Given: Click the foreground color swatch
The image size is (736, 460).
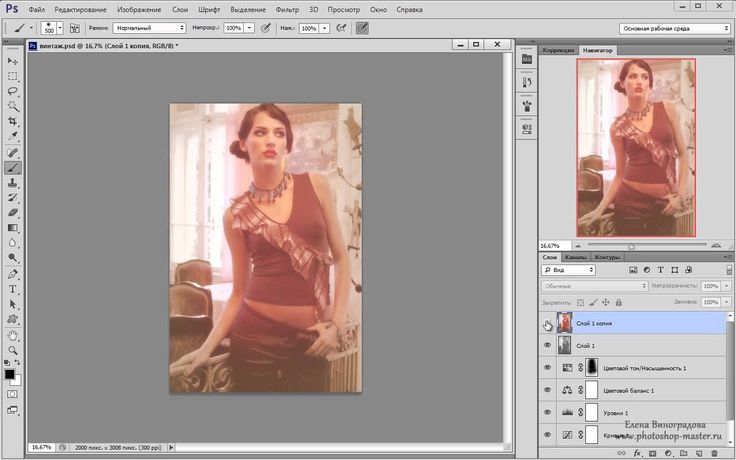Looking at the screenshot, I should 10,374.
